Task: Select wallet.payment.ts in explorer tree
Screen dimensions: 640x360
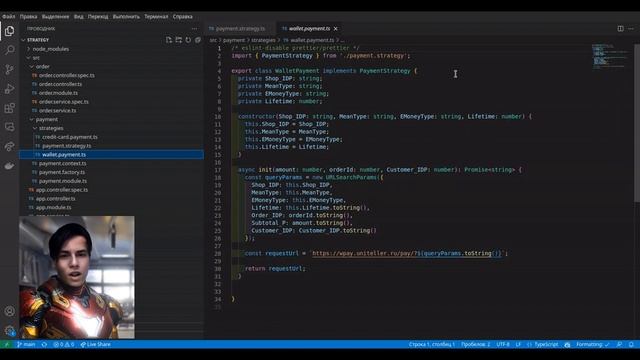Action: 64,155
